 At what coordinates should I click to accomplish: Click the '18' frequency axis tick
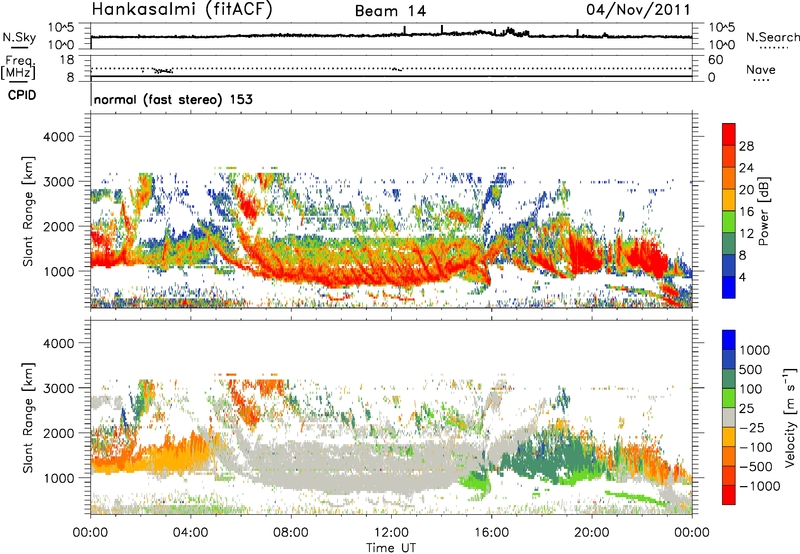click(x=67, y=60)
